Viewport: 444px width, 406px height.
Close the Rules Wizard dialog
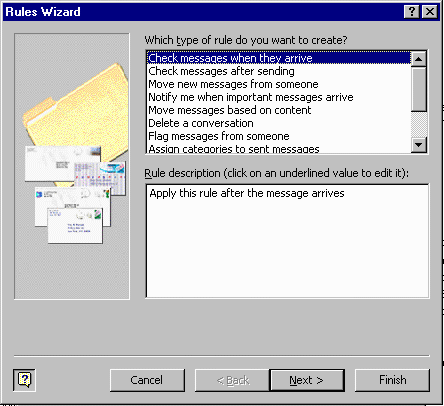click(x=430, y=12)
